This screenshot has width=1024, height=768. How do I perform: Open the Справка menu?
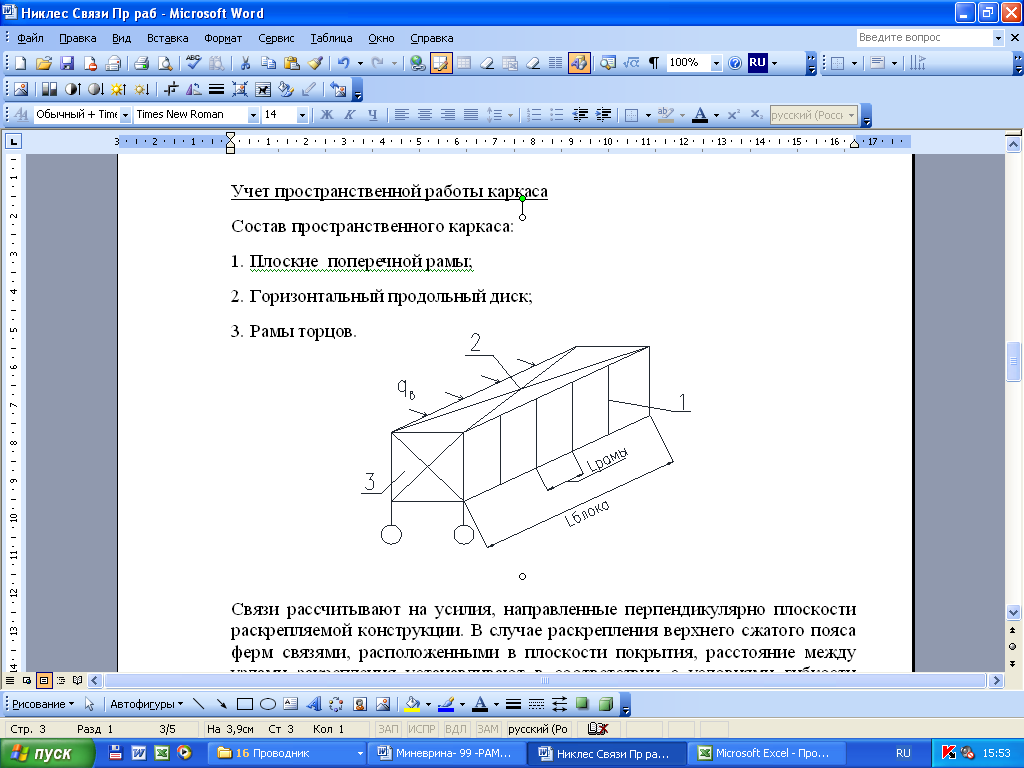pos(432,38)
